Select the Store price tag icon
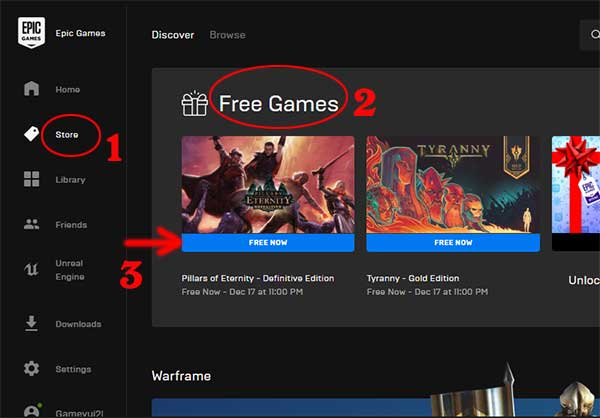The image size is (600, 418). 31,134
